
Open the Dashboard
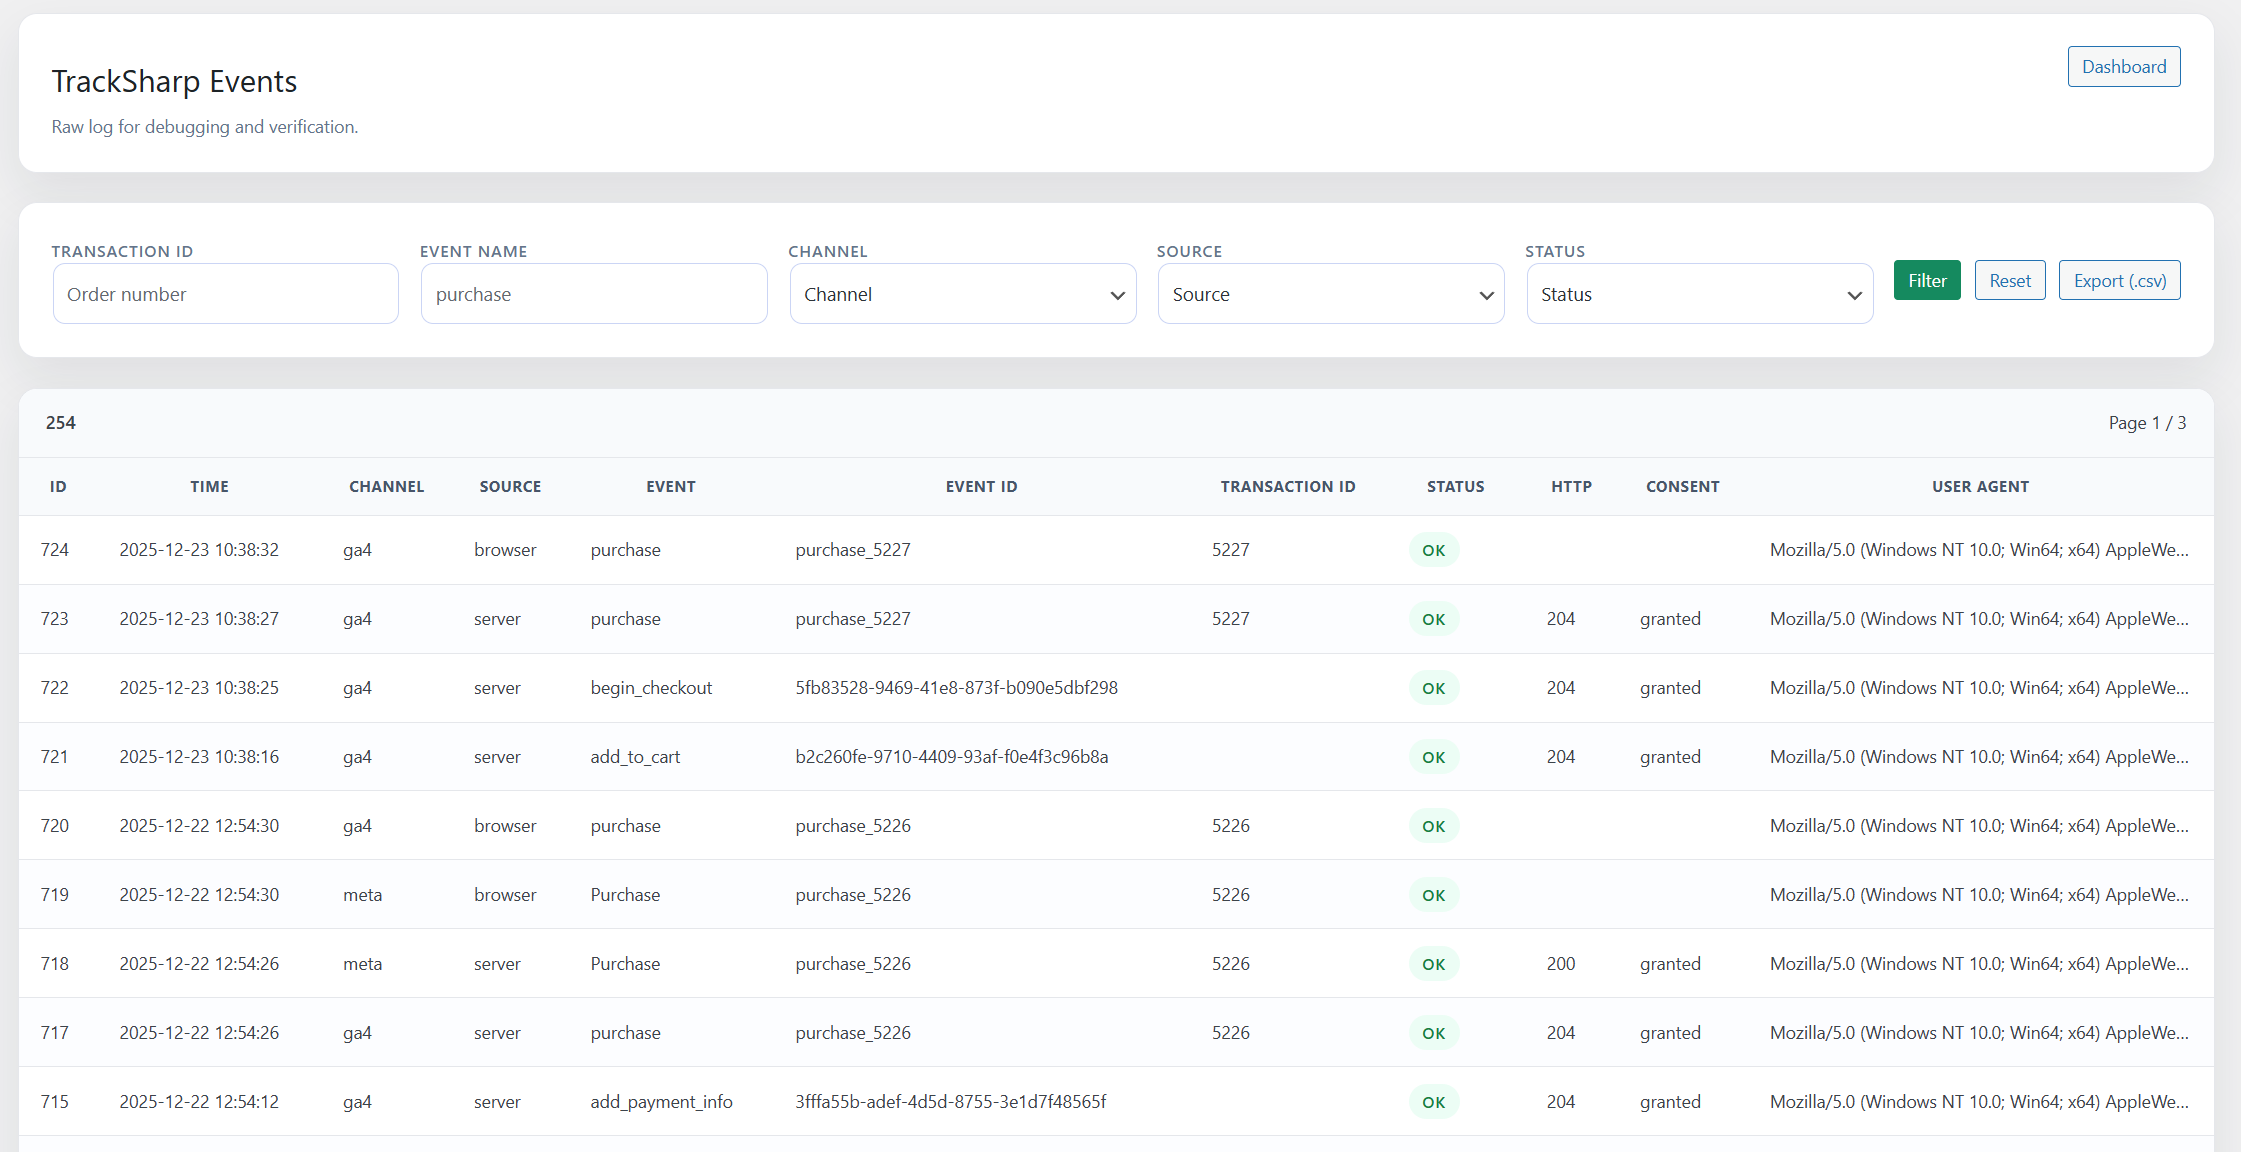pos(2123,66)
